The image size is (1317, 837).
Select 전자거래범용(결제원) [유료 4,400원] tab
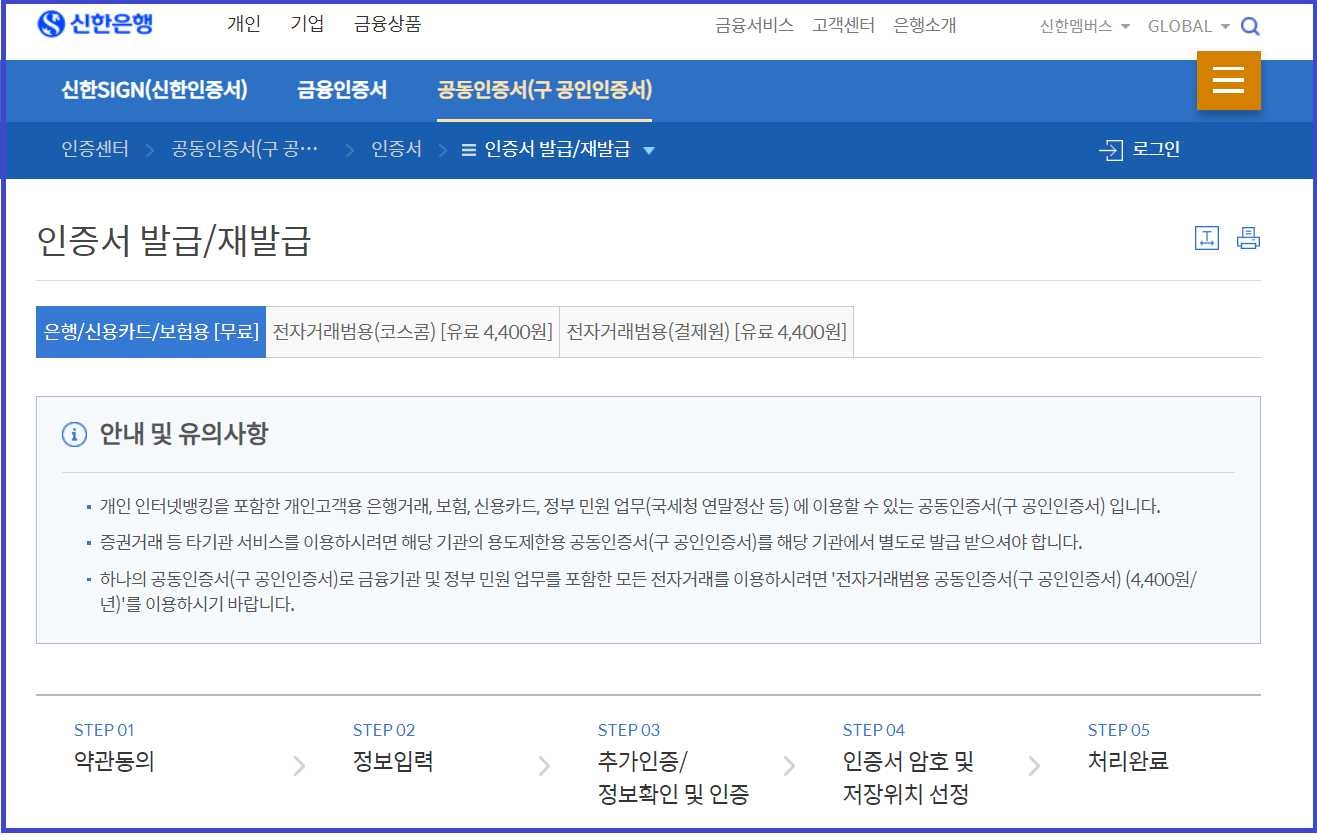(x=706, y=332)
